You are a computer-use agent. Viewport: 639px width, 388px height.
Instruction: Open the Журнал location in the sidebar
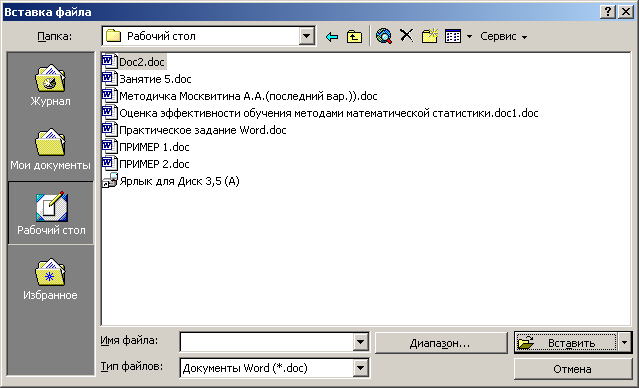(50, 86)
